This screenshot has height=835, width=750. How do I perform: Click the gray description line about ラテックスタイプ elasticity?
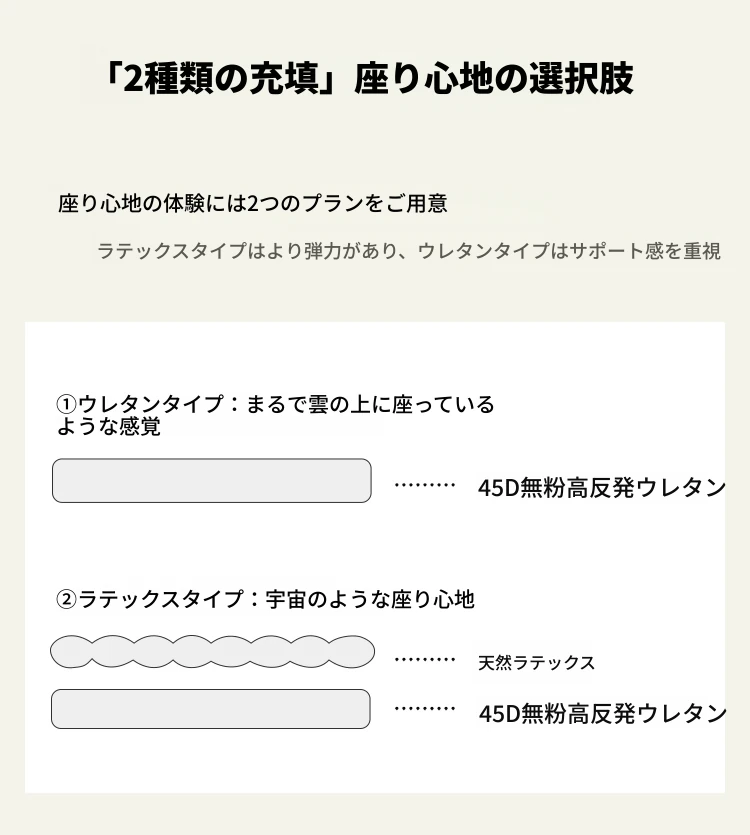tap(409, 251)
